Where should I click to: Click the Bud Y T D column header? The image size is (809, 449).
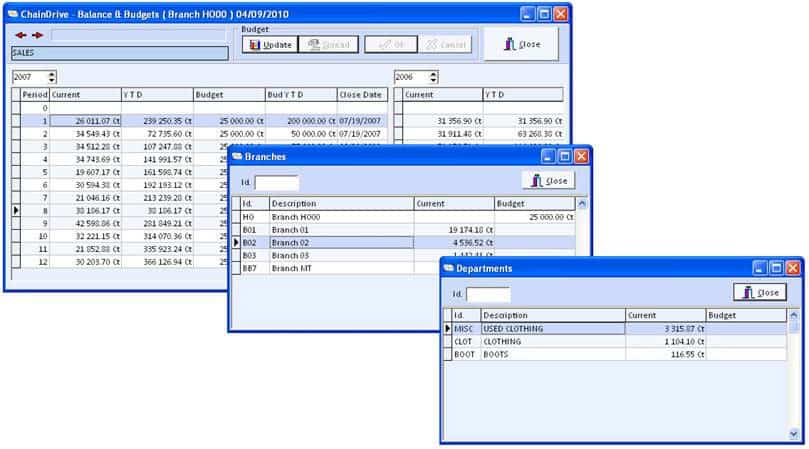click(x=301, y=95)
